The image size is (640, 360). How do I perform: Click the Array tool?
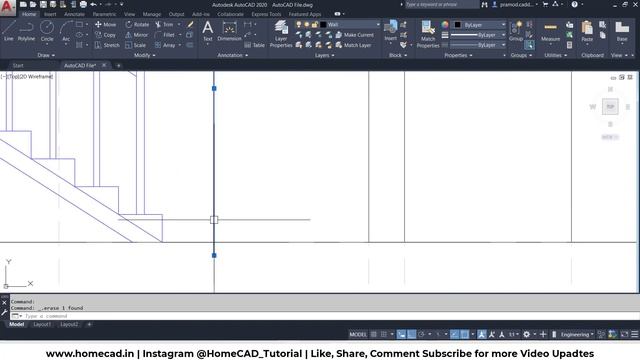coord(165,45)
